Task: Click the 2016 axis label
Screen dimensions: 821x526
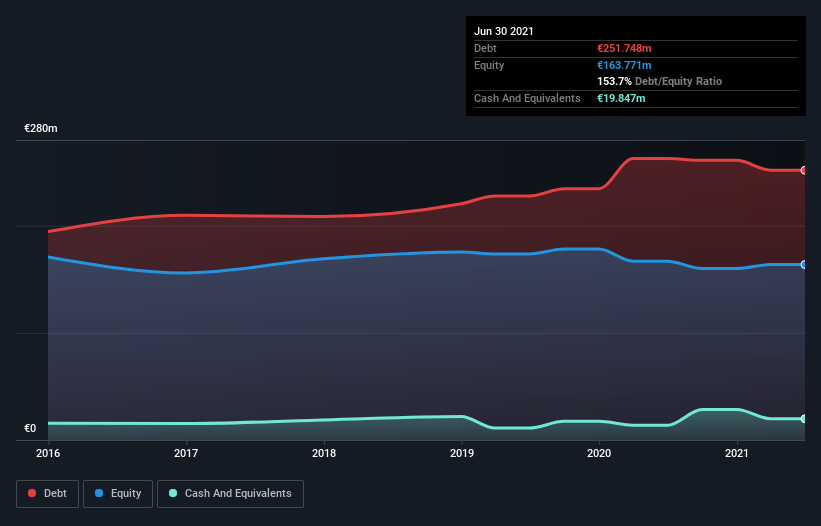Action: tap(48, 453)
